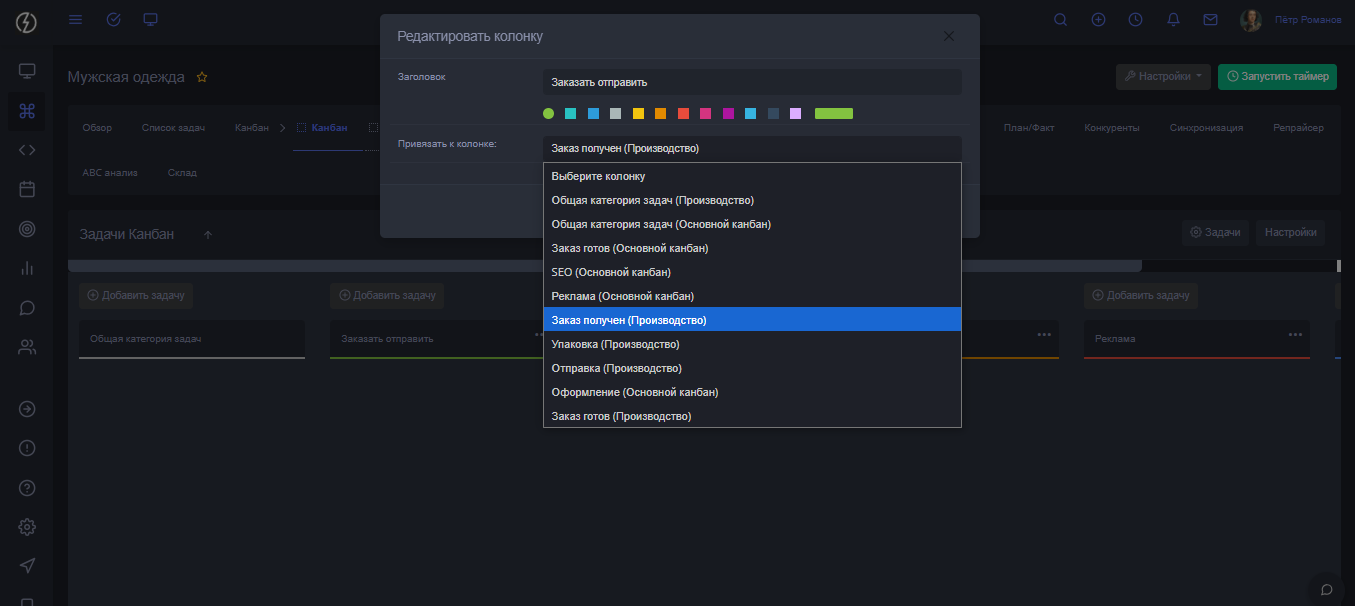1355x606 pixels.
Task: Click the Заголовок text input field
Action: (x=751, y=82)
